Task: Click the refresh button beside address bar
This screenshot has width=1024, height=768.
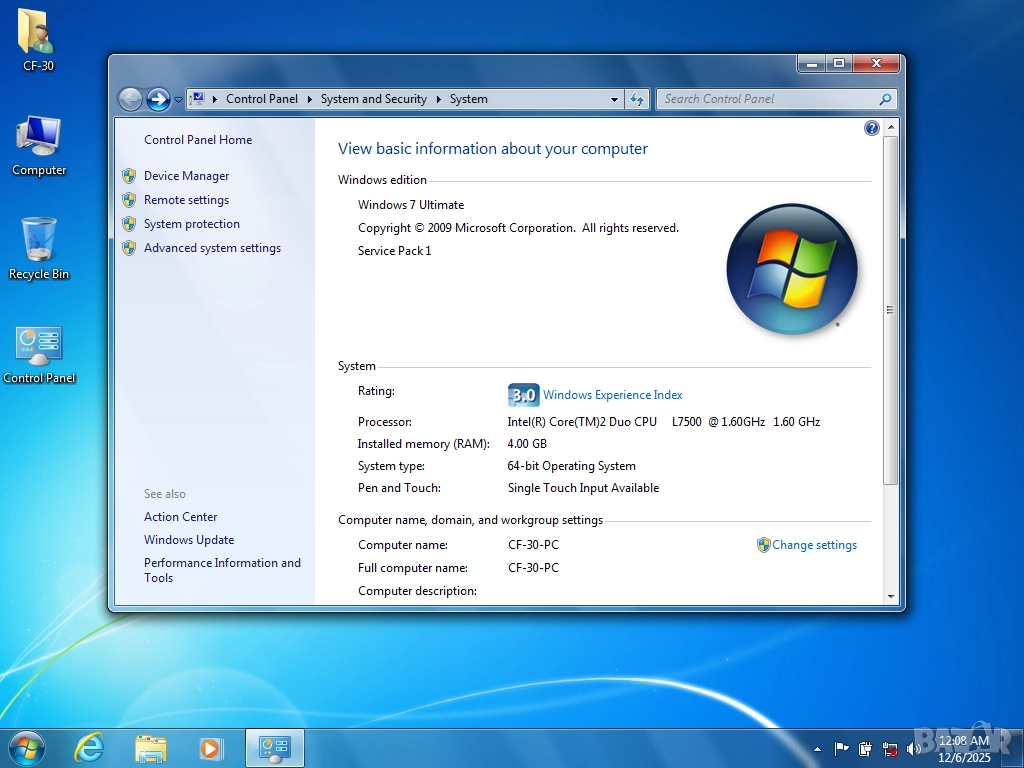Action: click(x=637, y=99)
